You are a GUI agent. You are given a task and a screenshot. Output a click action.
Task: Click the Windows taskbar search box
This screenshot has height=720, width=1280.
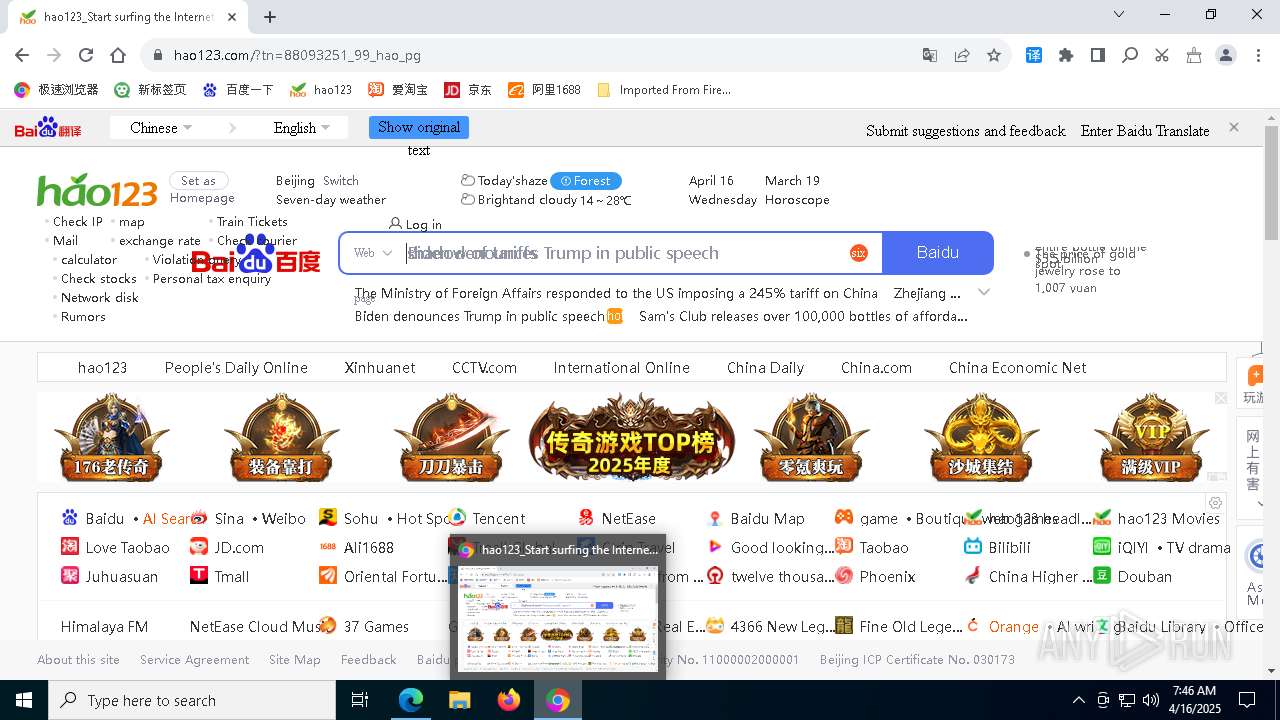pyautogui.click(x=192, y=700)
